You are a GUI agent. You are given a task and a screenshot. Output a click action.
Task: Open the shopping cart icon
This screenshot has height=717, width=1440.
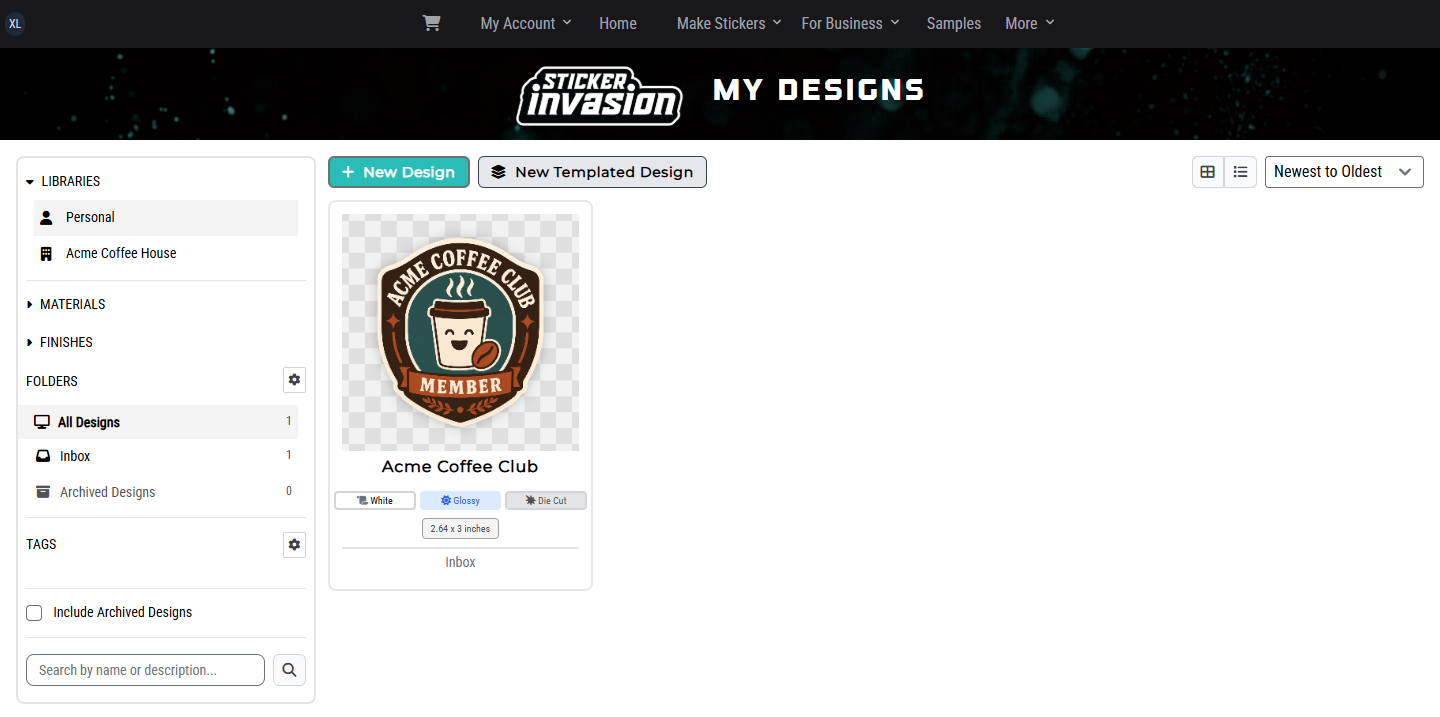431,23
